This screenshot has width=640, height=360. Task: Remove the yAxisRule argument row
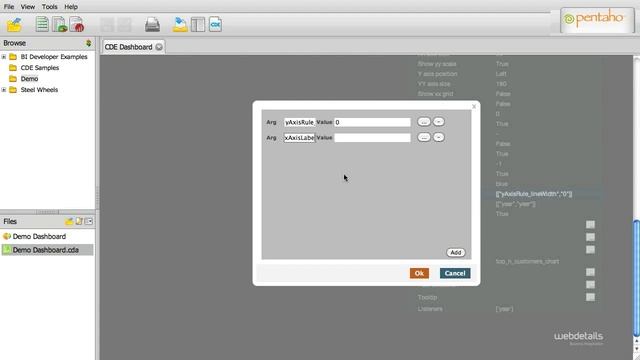pyautogui.click(x=439, y=122)
